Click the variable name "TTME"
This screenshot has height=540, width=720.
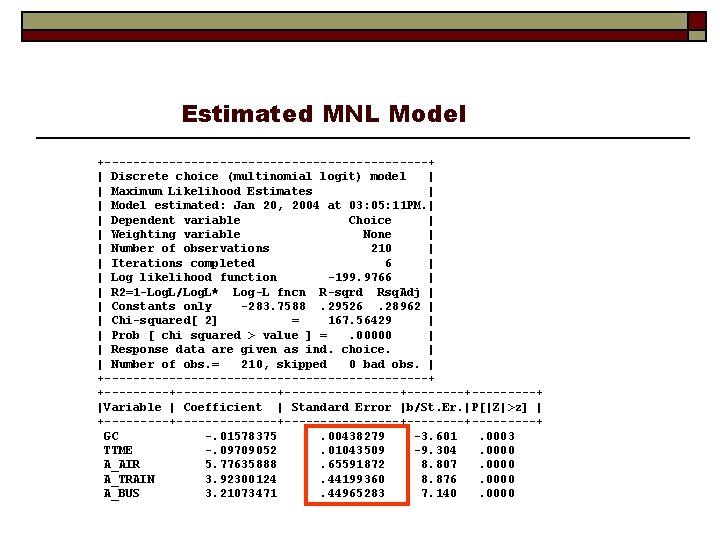click(118, 450)
